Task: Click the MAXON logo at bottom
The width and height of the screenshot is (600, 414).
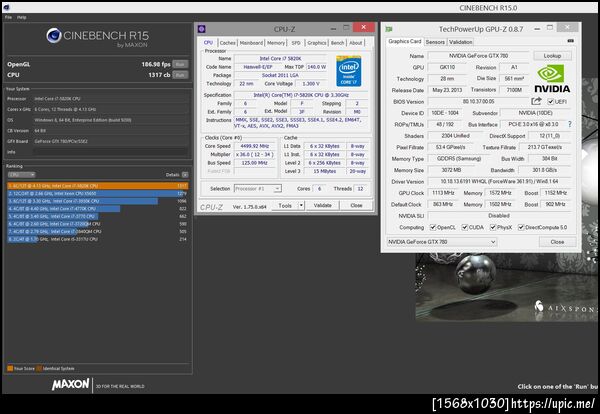Action: [70, 384]
